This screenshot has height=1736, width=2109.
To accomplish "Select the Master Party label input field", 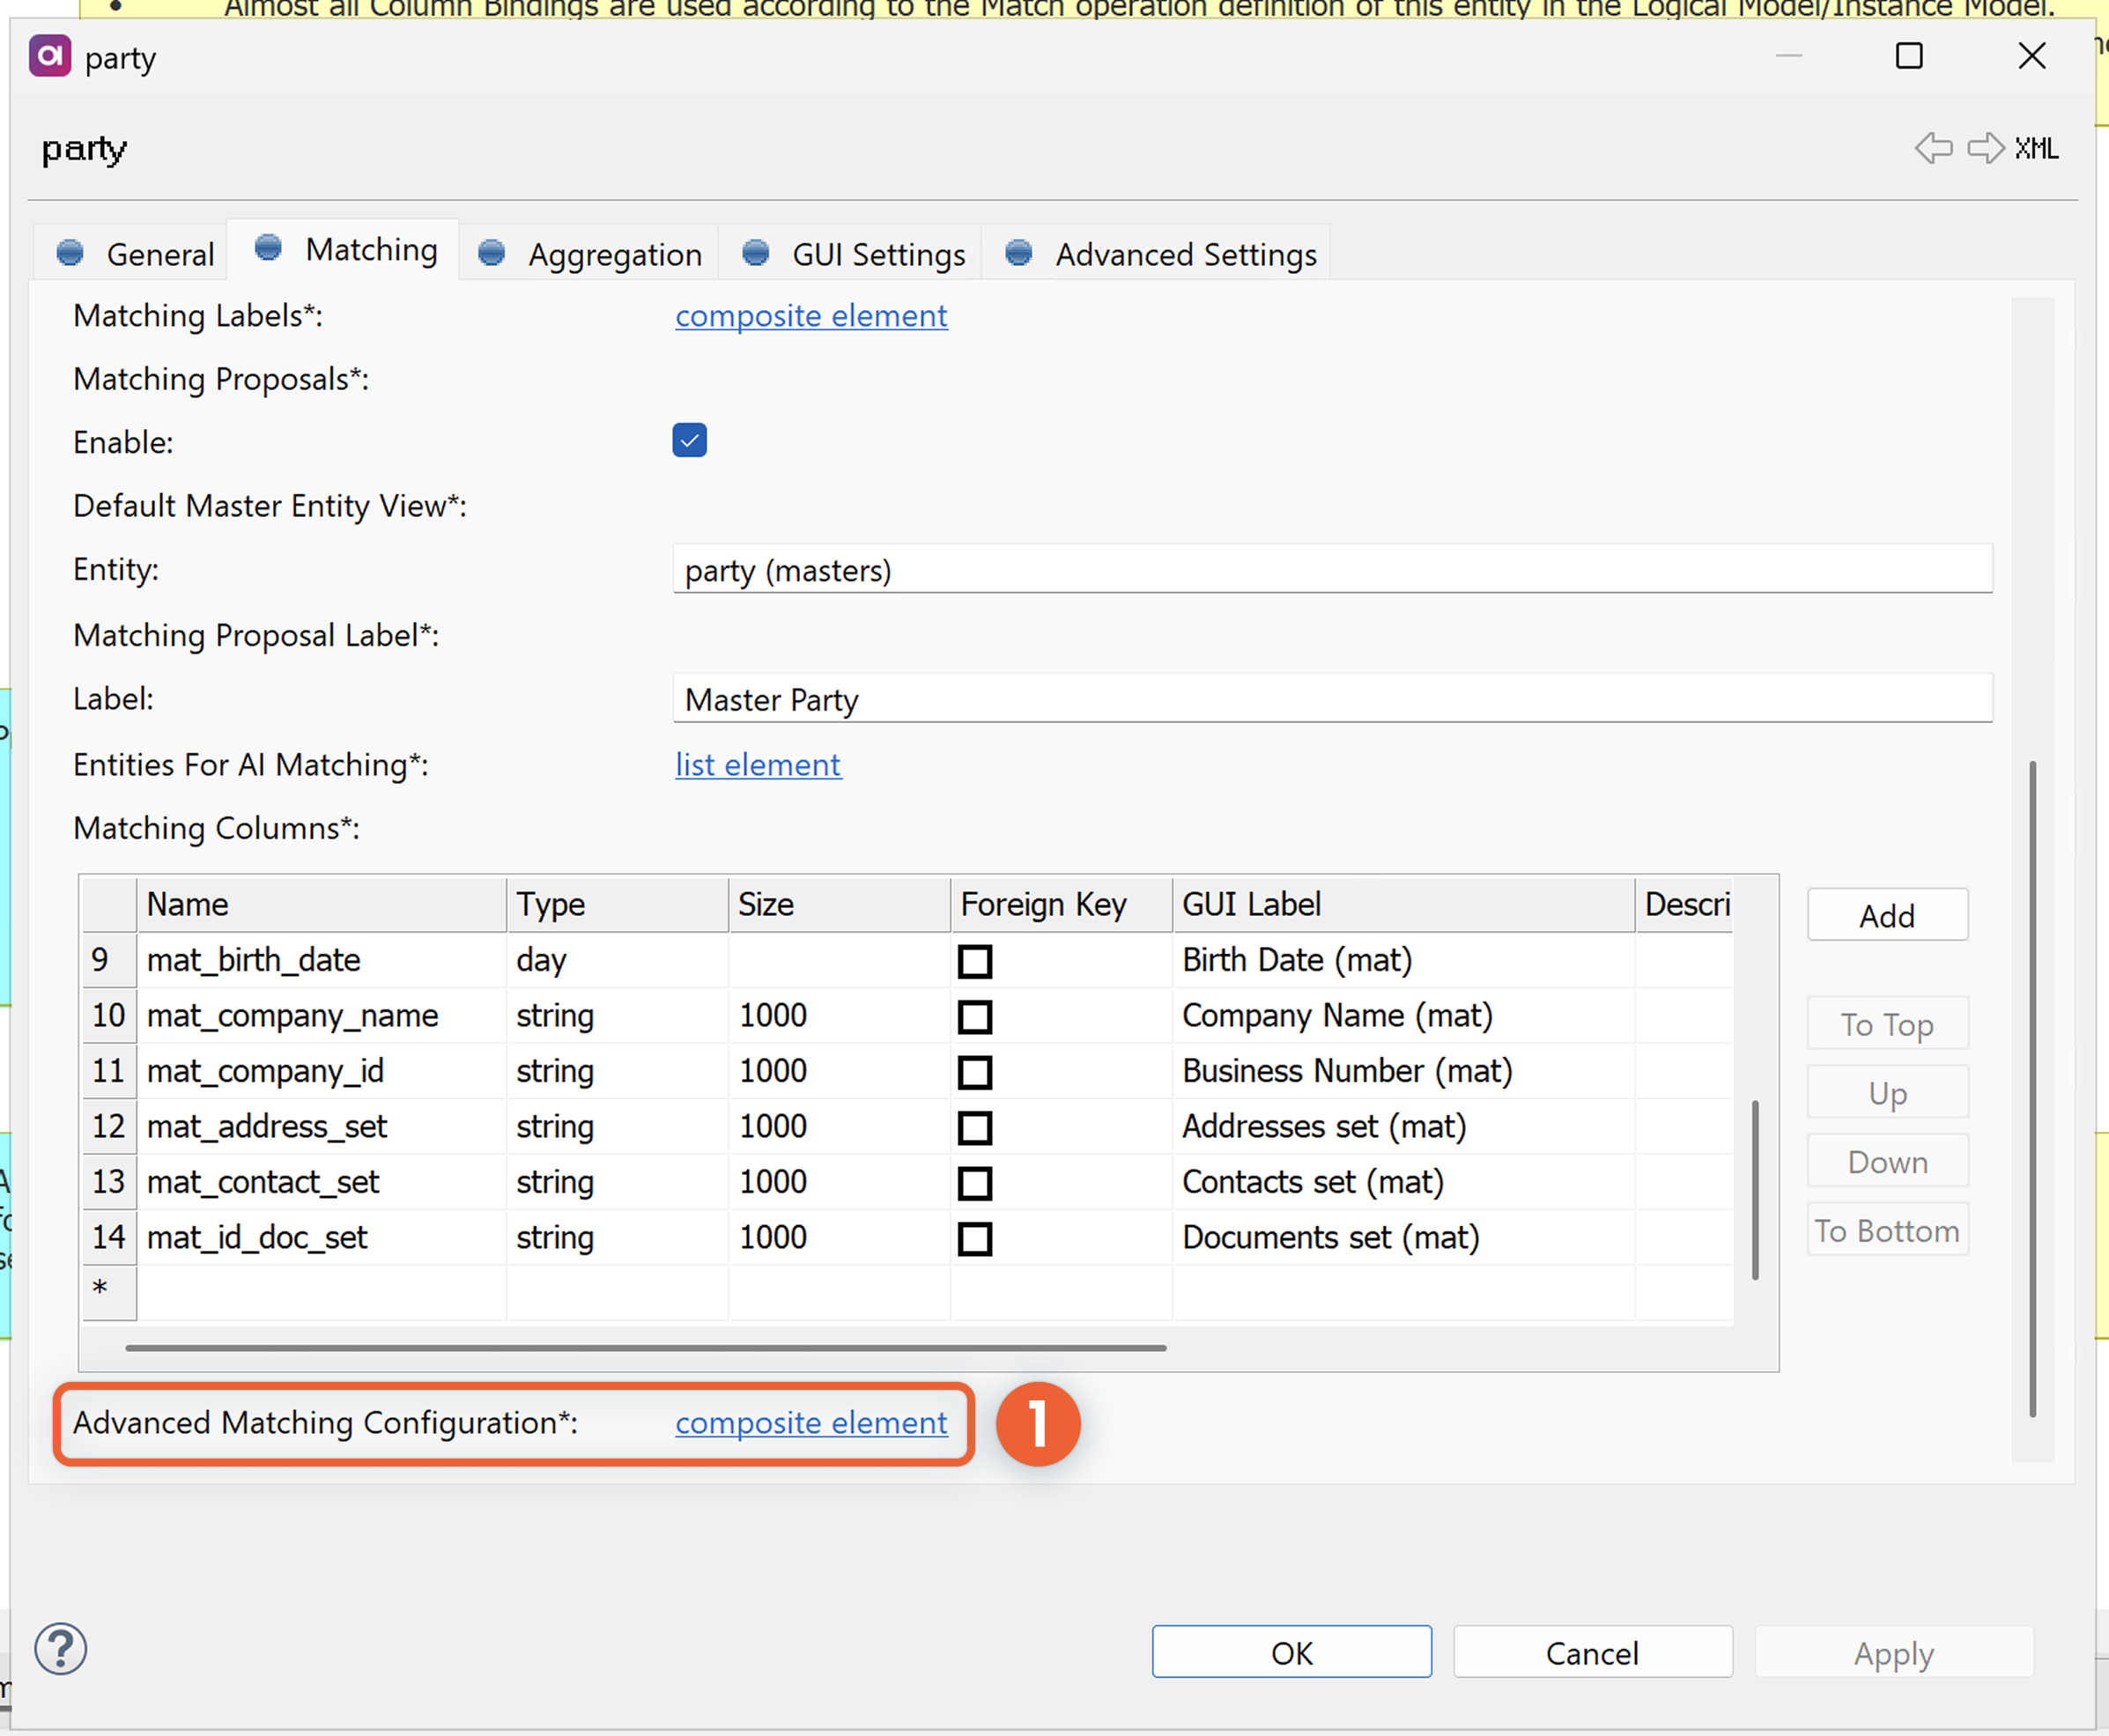I will [1330, 699].
